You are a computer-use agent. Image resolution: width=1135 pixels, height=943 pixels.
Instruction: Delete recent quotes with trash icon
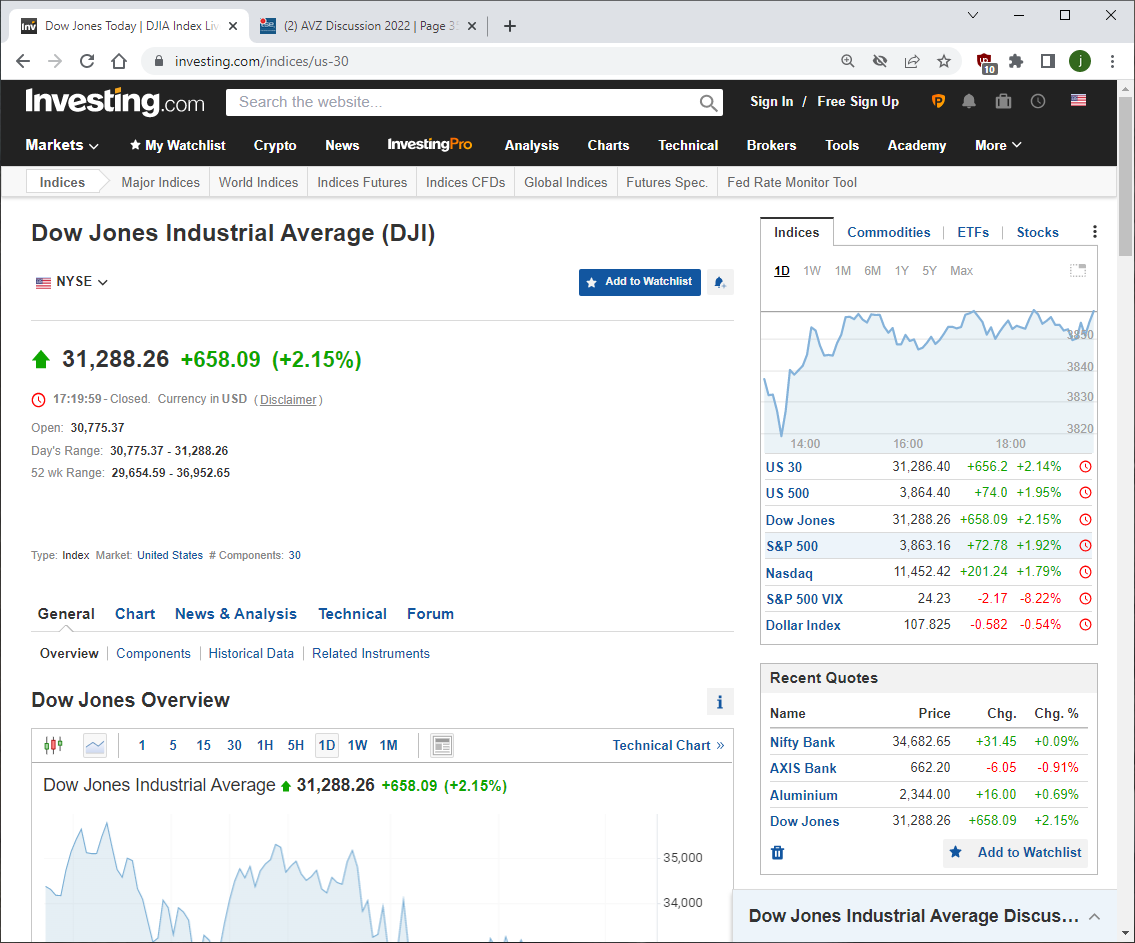click(777, 853)
